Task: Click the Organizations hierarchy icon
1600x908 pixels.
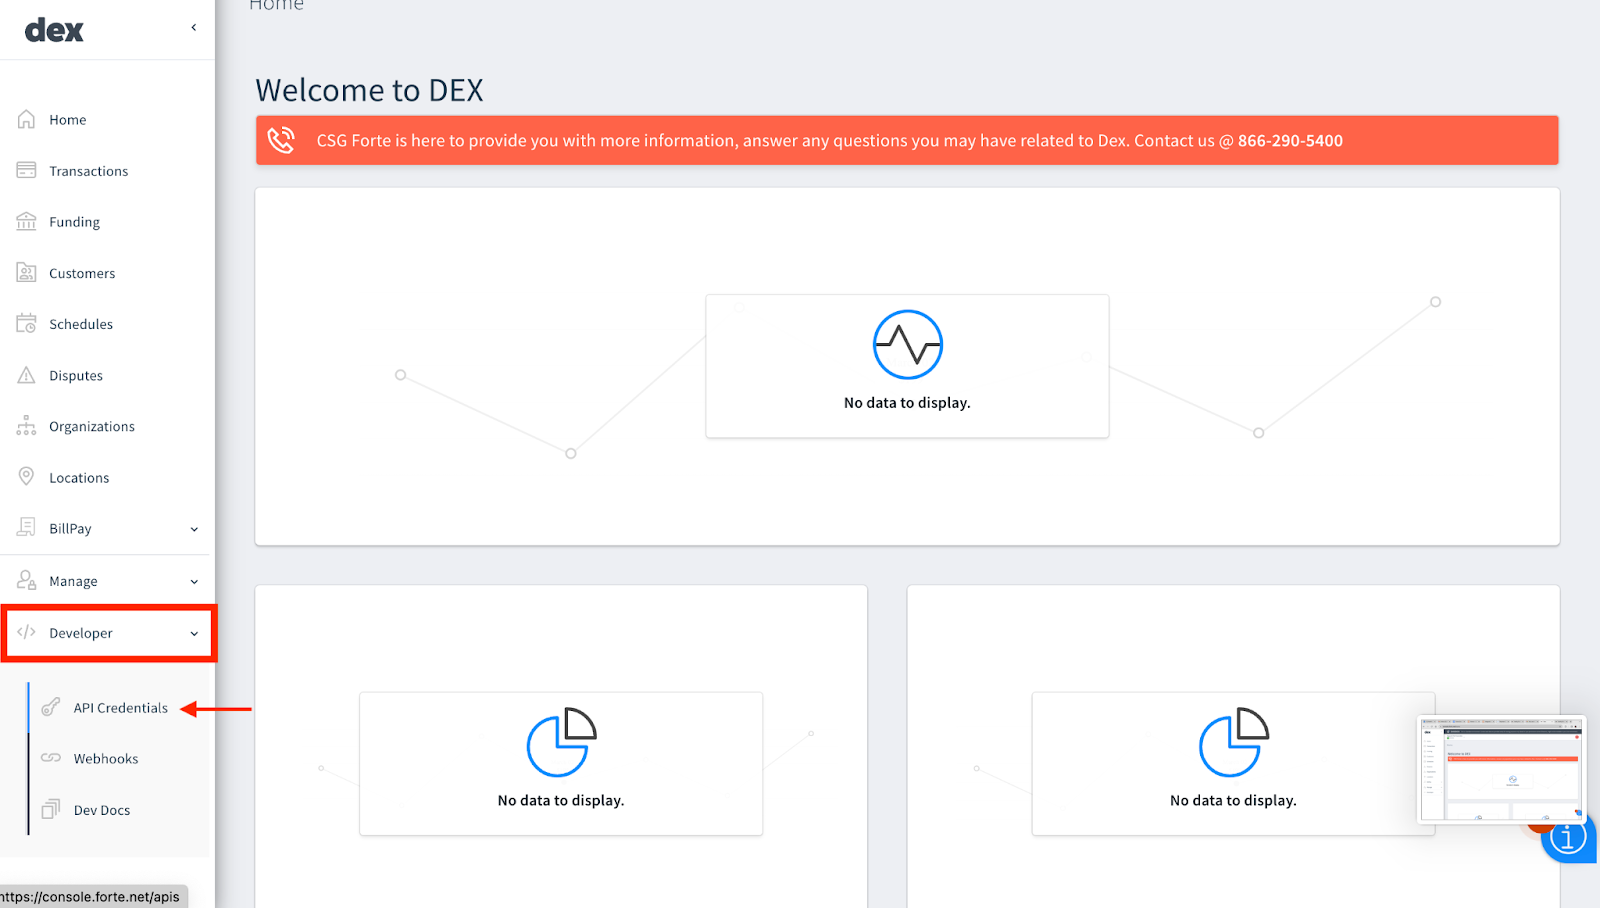Action: point(27,425)
